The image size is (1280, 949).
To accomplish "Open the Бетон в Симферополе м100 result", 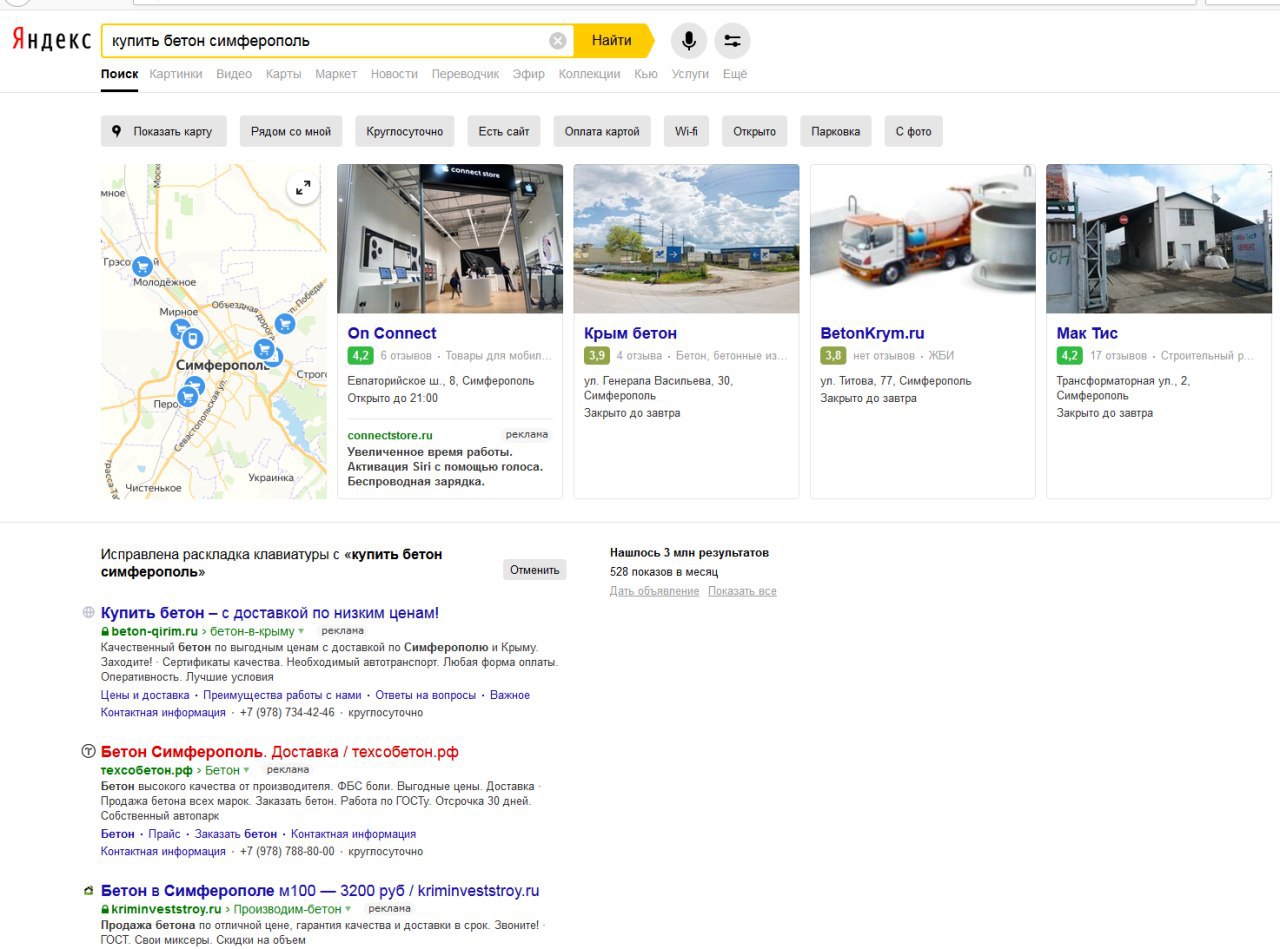I will pyautogui.click(x=320, y=890).
